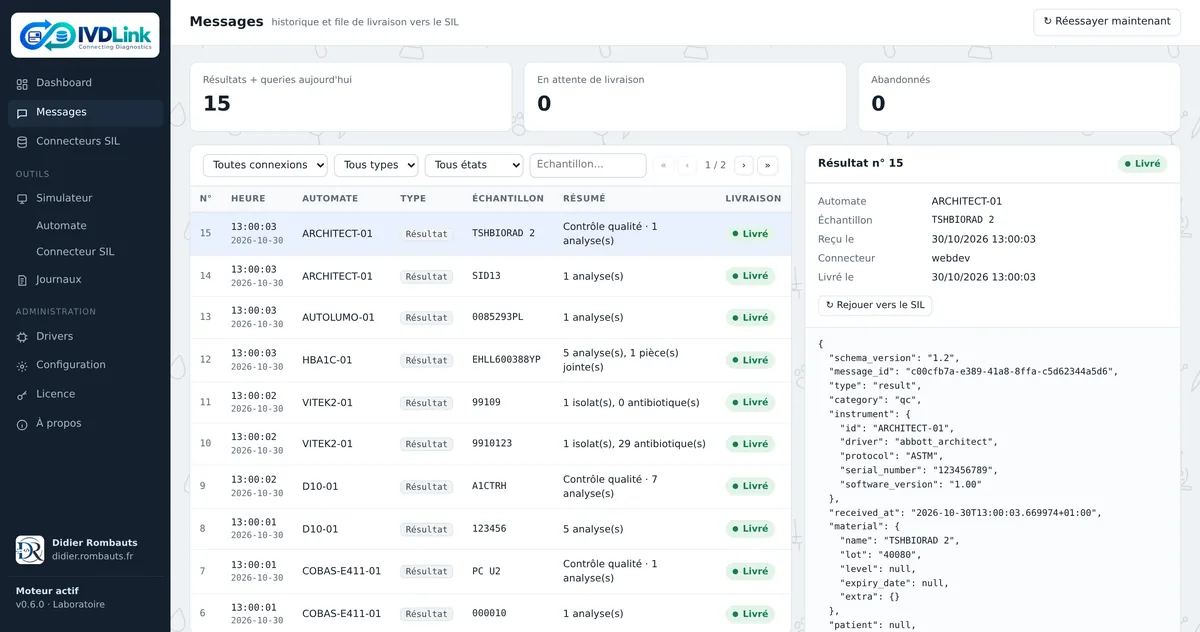Click the En attente de livraison card

click(685, 97)
